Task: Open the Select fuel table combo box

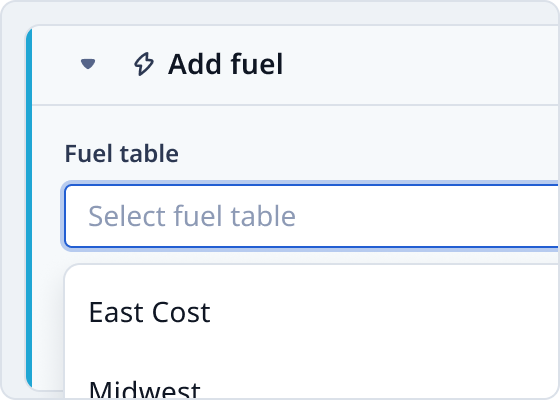Action: click(x=311, y=216)
